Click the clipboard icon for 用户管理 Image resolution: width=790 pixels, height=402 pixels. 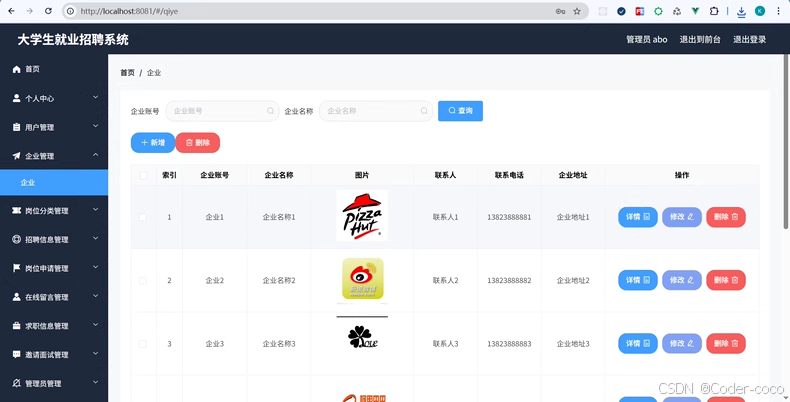point(17,127)
